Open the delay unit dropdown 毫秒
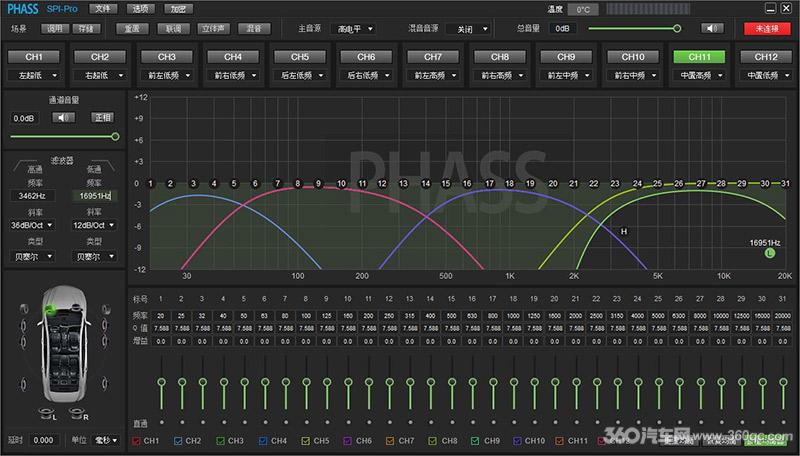This screenshot has width=800, height=456. [x=107, y=440]
